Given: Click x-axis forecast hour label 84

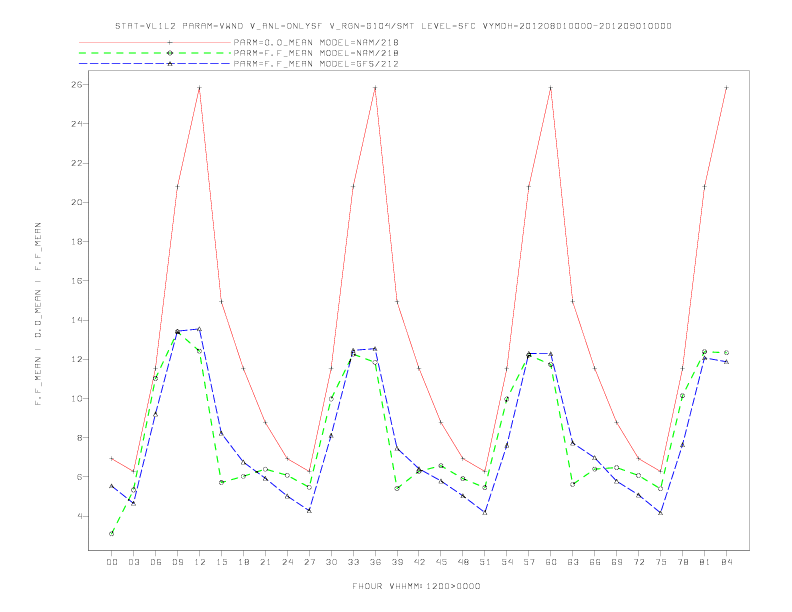Looking at the screenshot, I should point(726,562).
